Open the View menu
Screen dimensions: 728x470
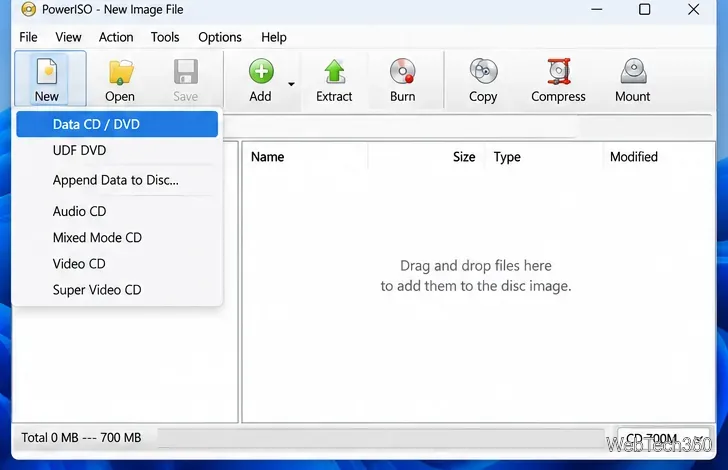point(68,37)
